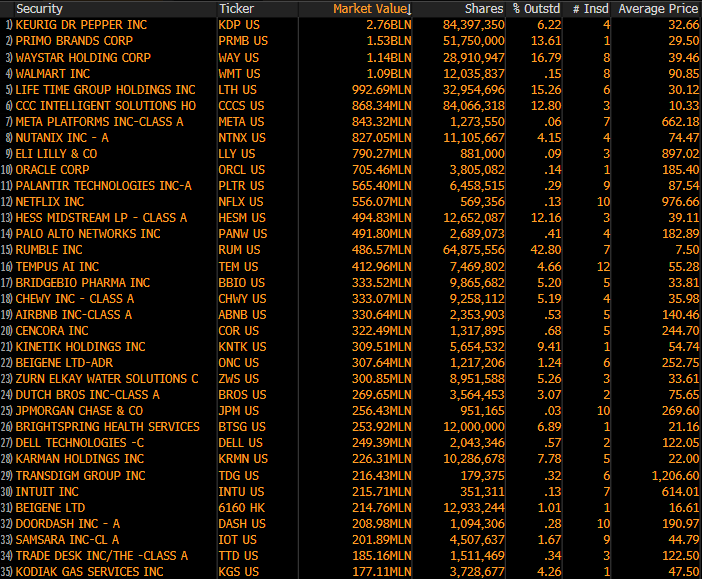702x579 pixels.
Task: Click the NTNX US ticker cell
Action: point(242,138)
